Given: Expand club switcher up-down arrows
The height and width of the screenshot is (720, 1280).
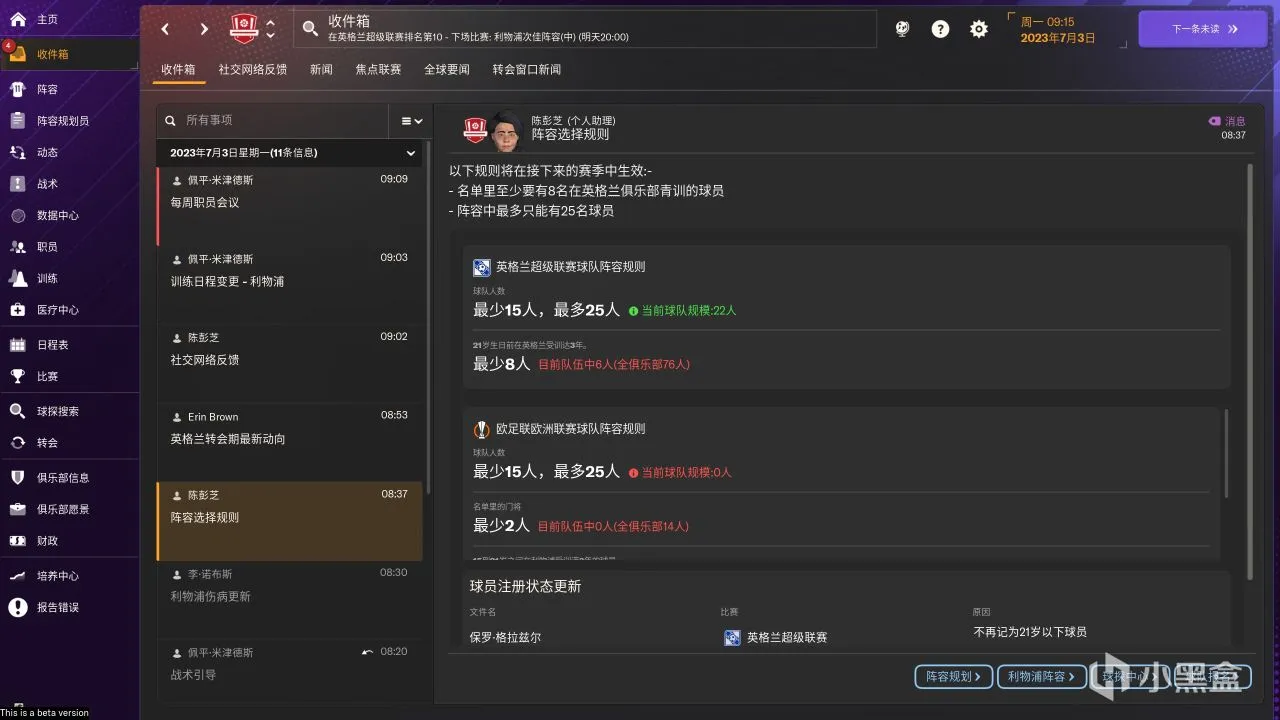Looking at the screenshot, I should tap(270, 29).
